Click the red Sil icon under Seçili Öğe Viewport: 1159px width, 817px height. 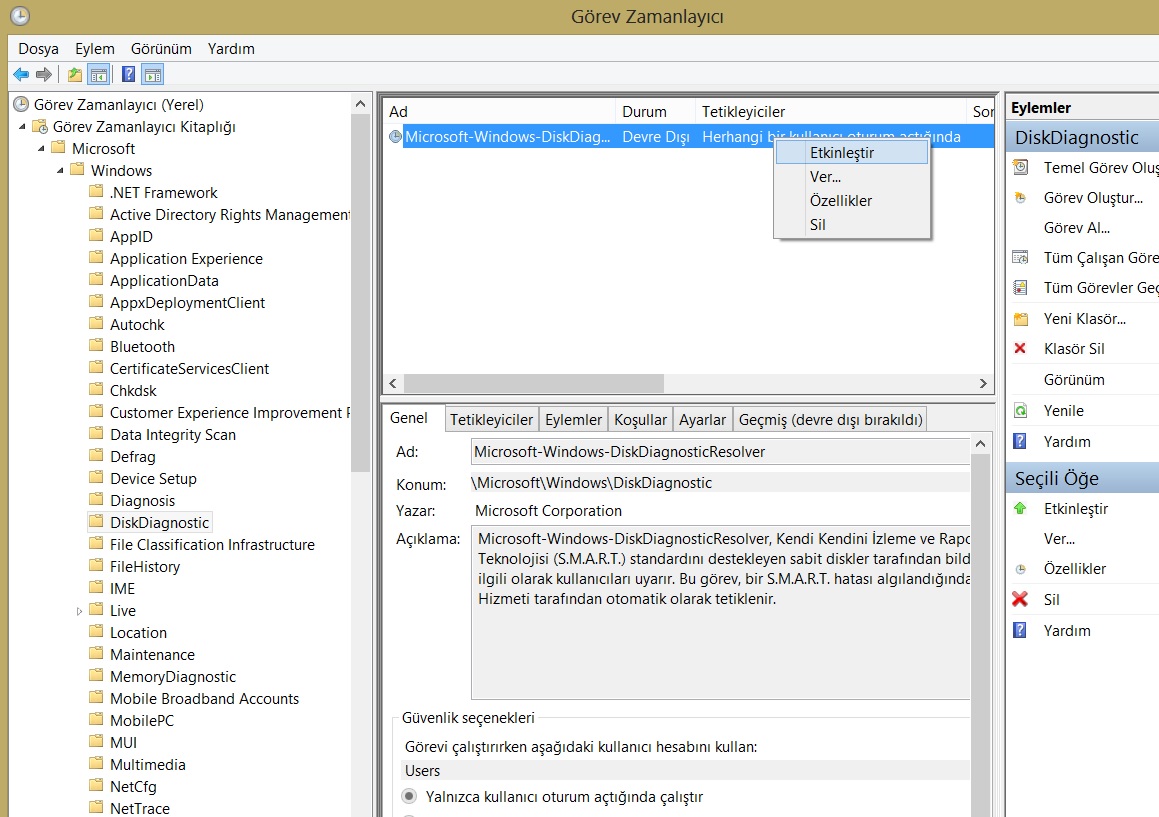[x=1020, y=600]
